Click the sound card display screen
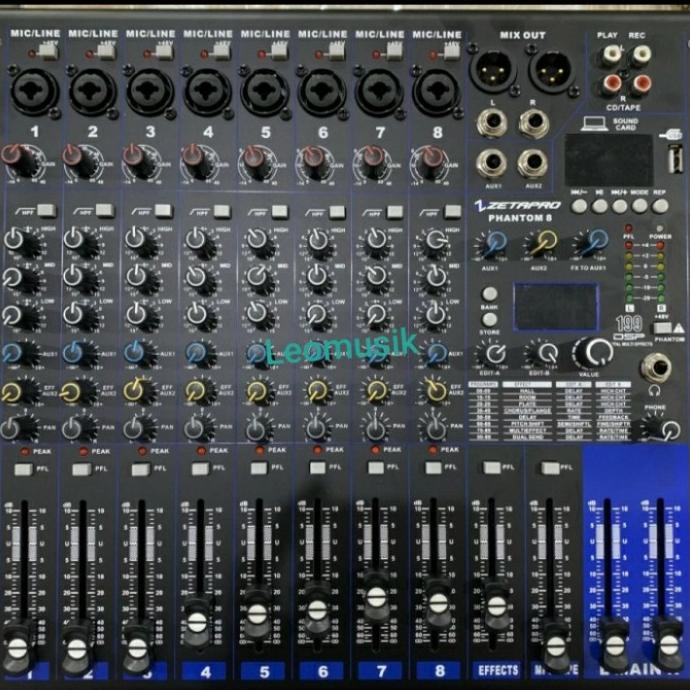This screenshot has height=690, width=690. click(x=609, y=161)
